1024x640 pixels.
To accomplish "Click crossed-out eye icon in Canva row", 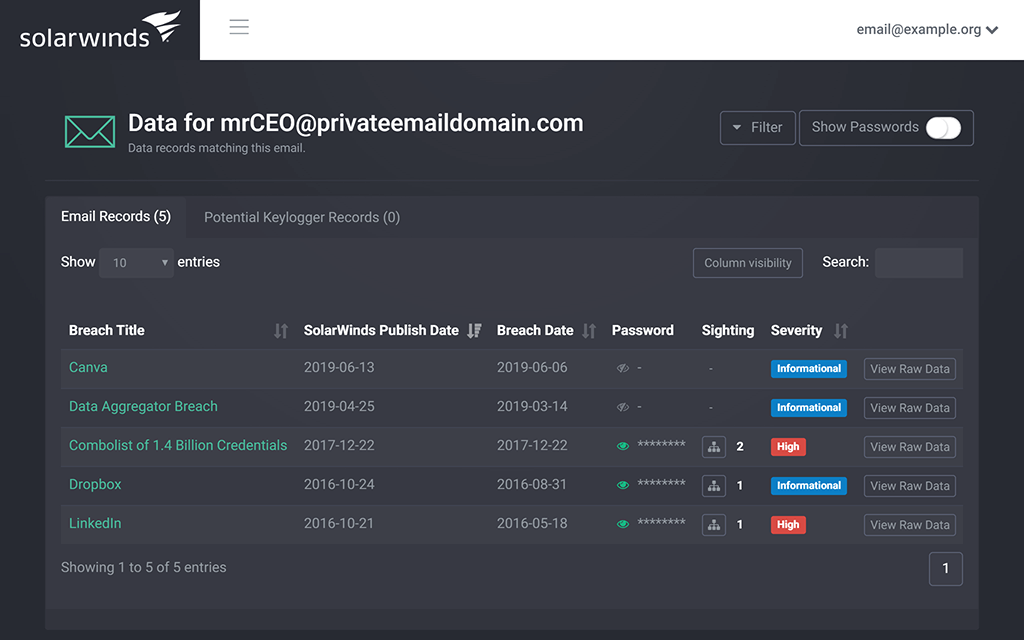I will (623, 368).
